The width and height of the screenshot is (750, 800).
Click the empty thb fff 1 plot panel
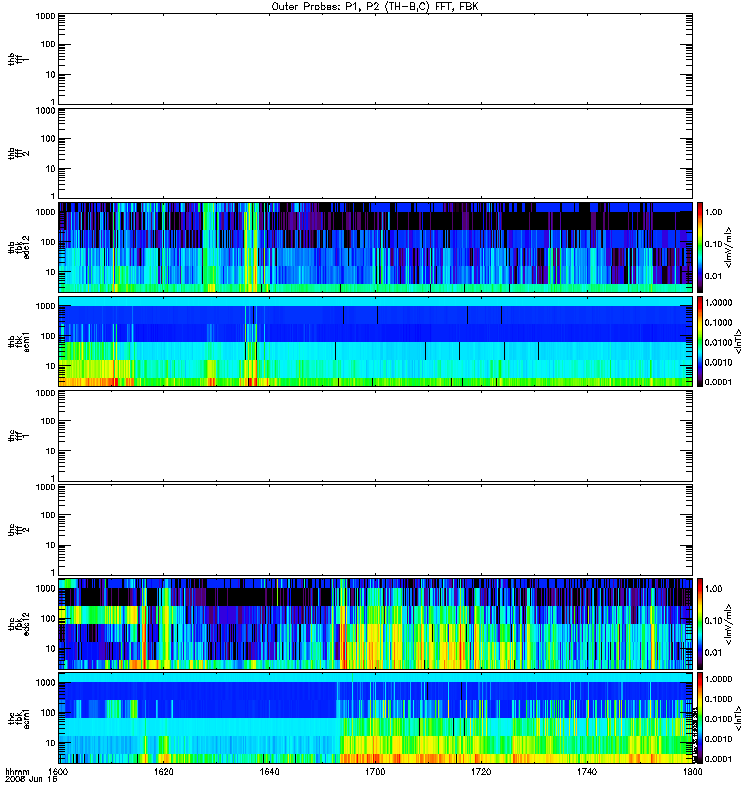375,59
